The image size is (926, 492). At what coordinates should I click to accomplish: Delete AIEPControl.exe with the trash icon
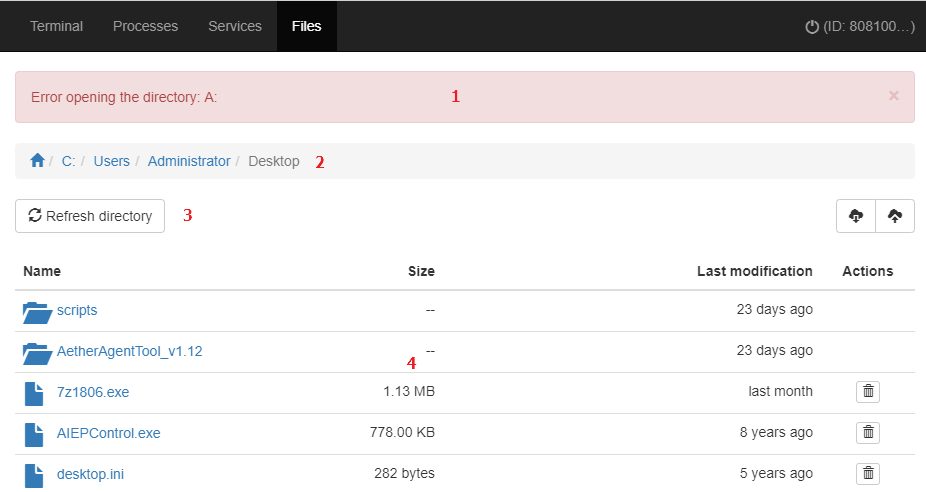point(868,432)
